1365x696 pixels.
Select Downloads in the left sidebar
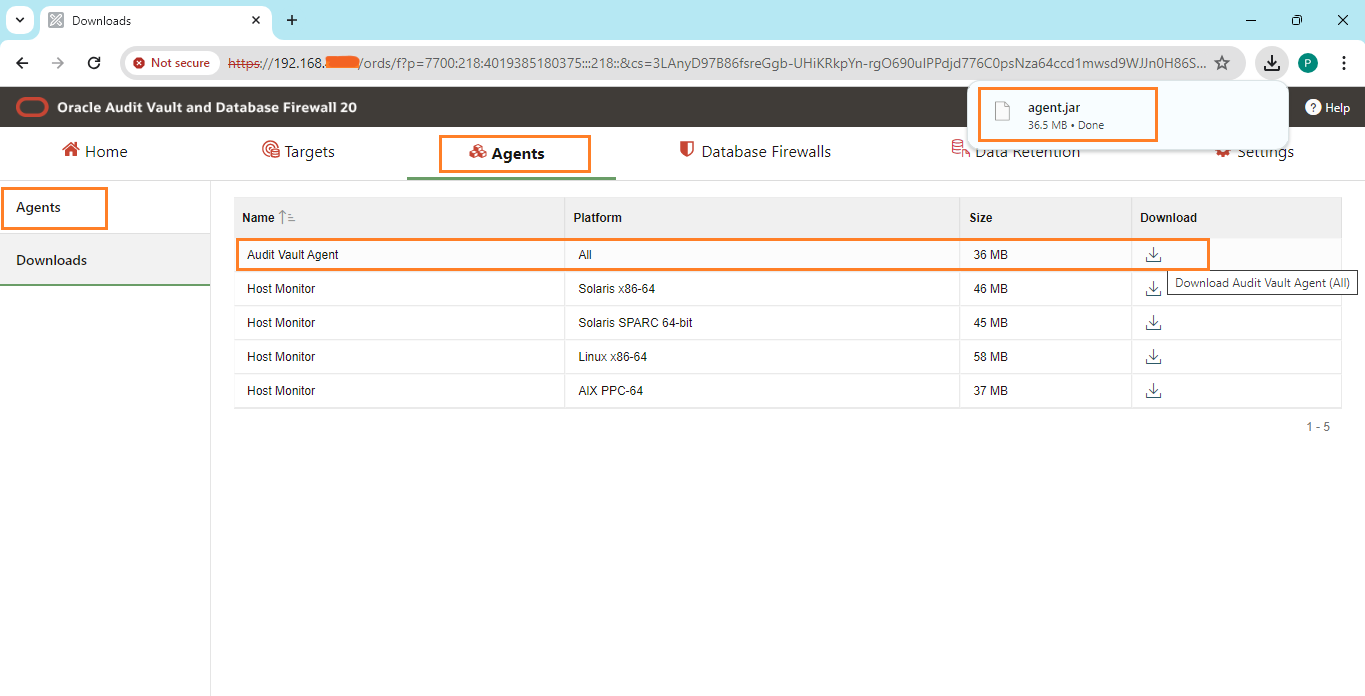tap(51, 260)
